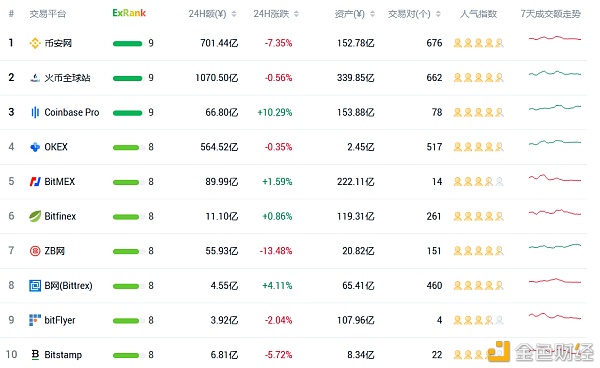
Task: Sort by 24H额(¥) column arrows
Action: tap(234, 14)
